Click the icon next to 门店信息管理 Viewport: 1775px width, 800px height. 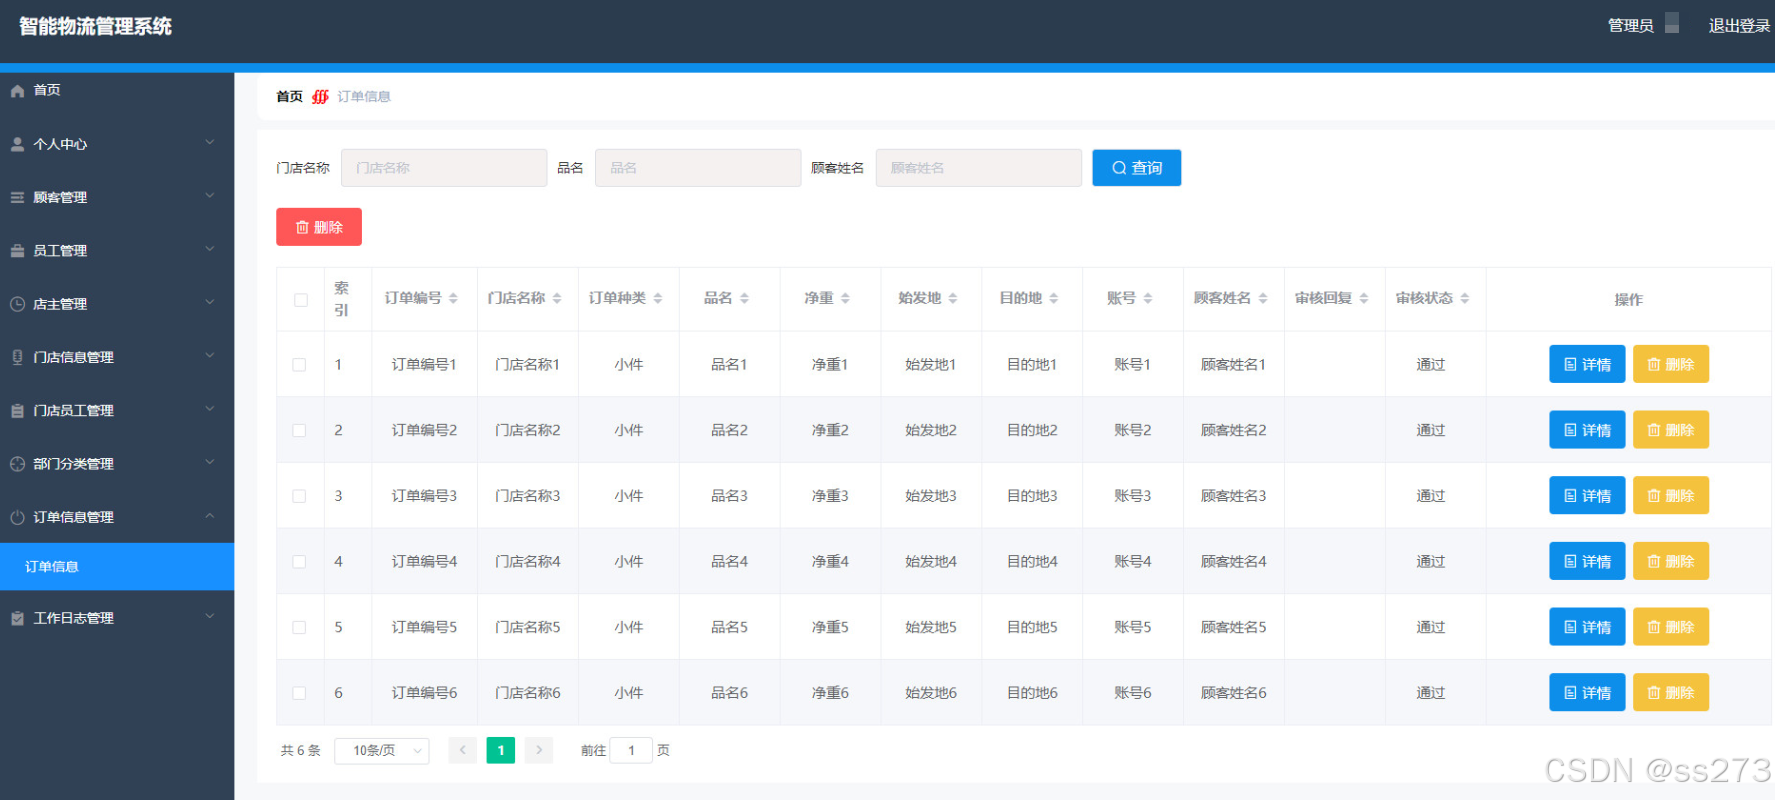[17, 357]
